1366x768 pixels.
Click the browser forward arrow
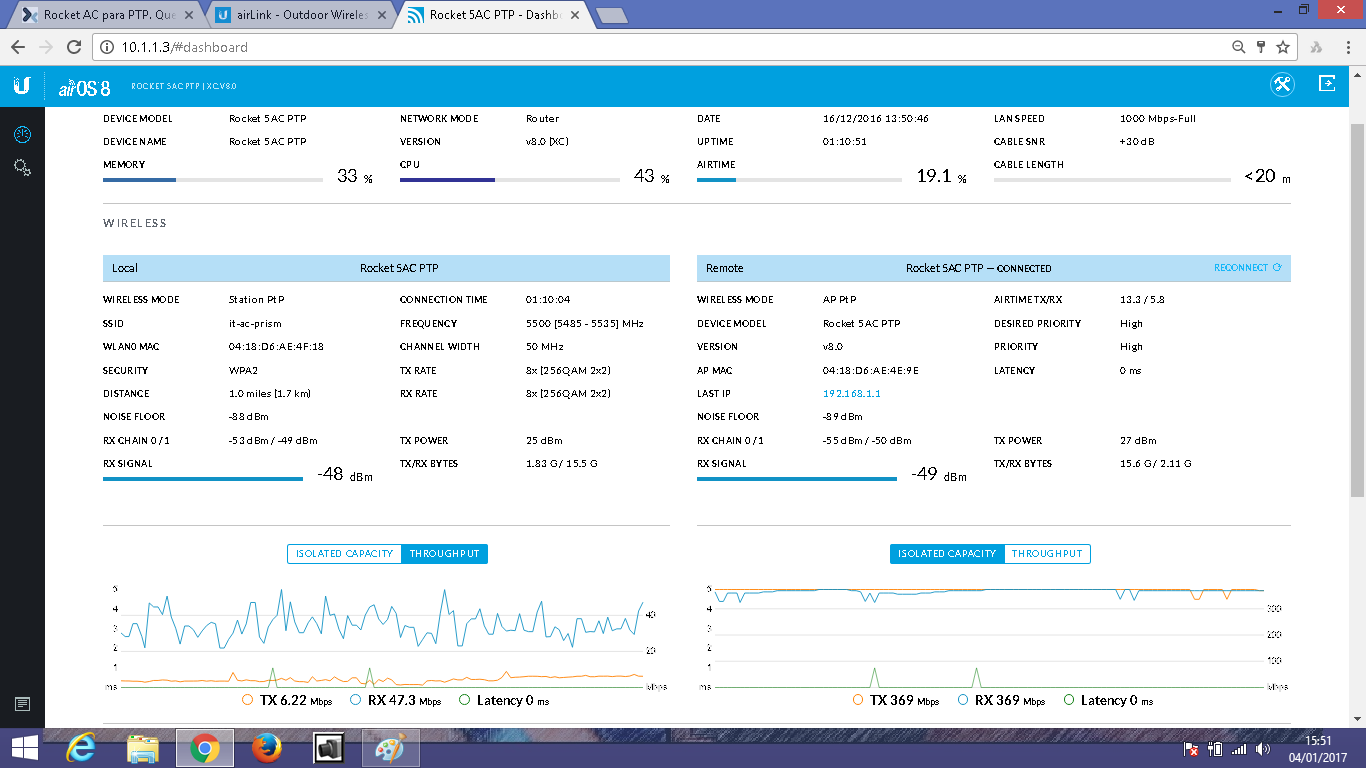[x=46, y=47]
